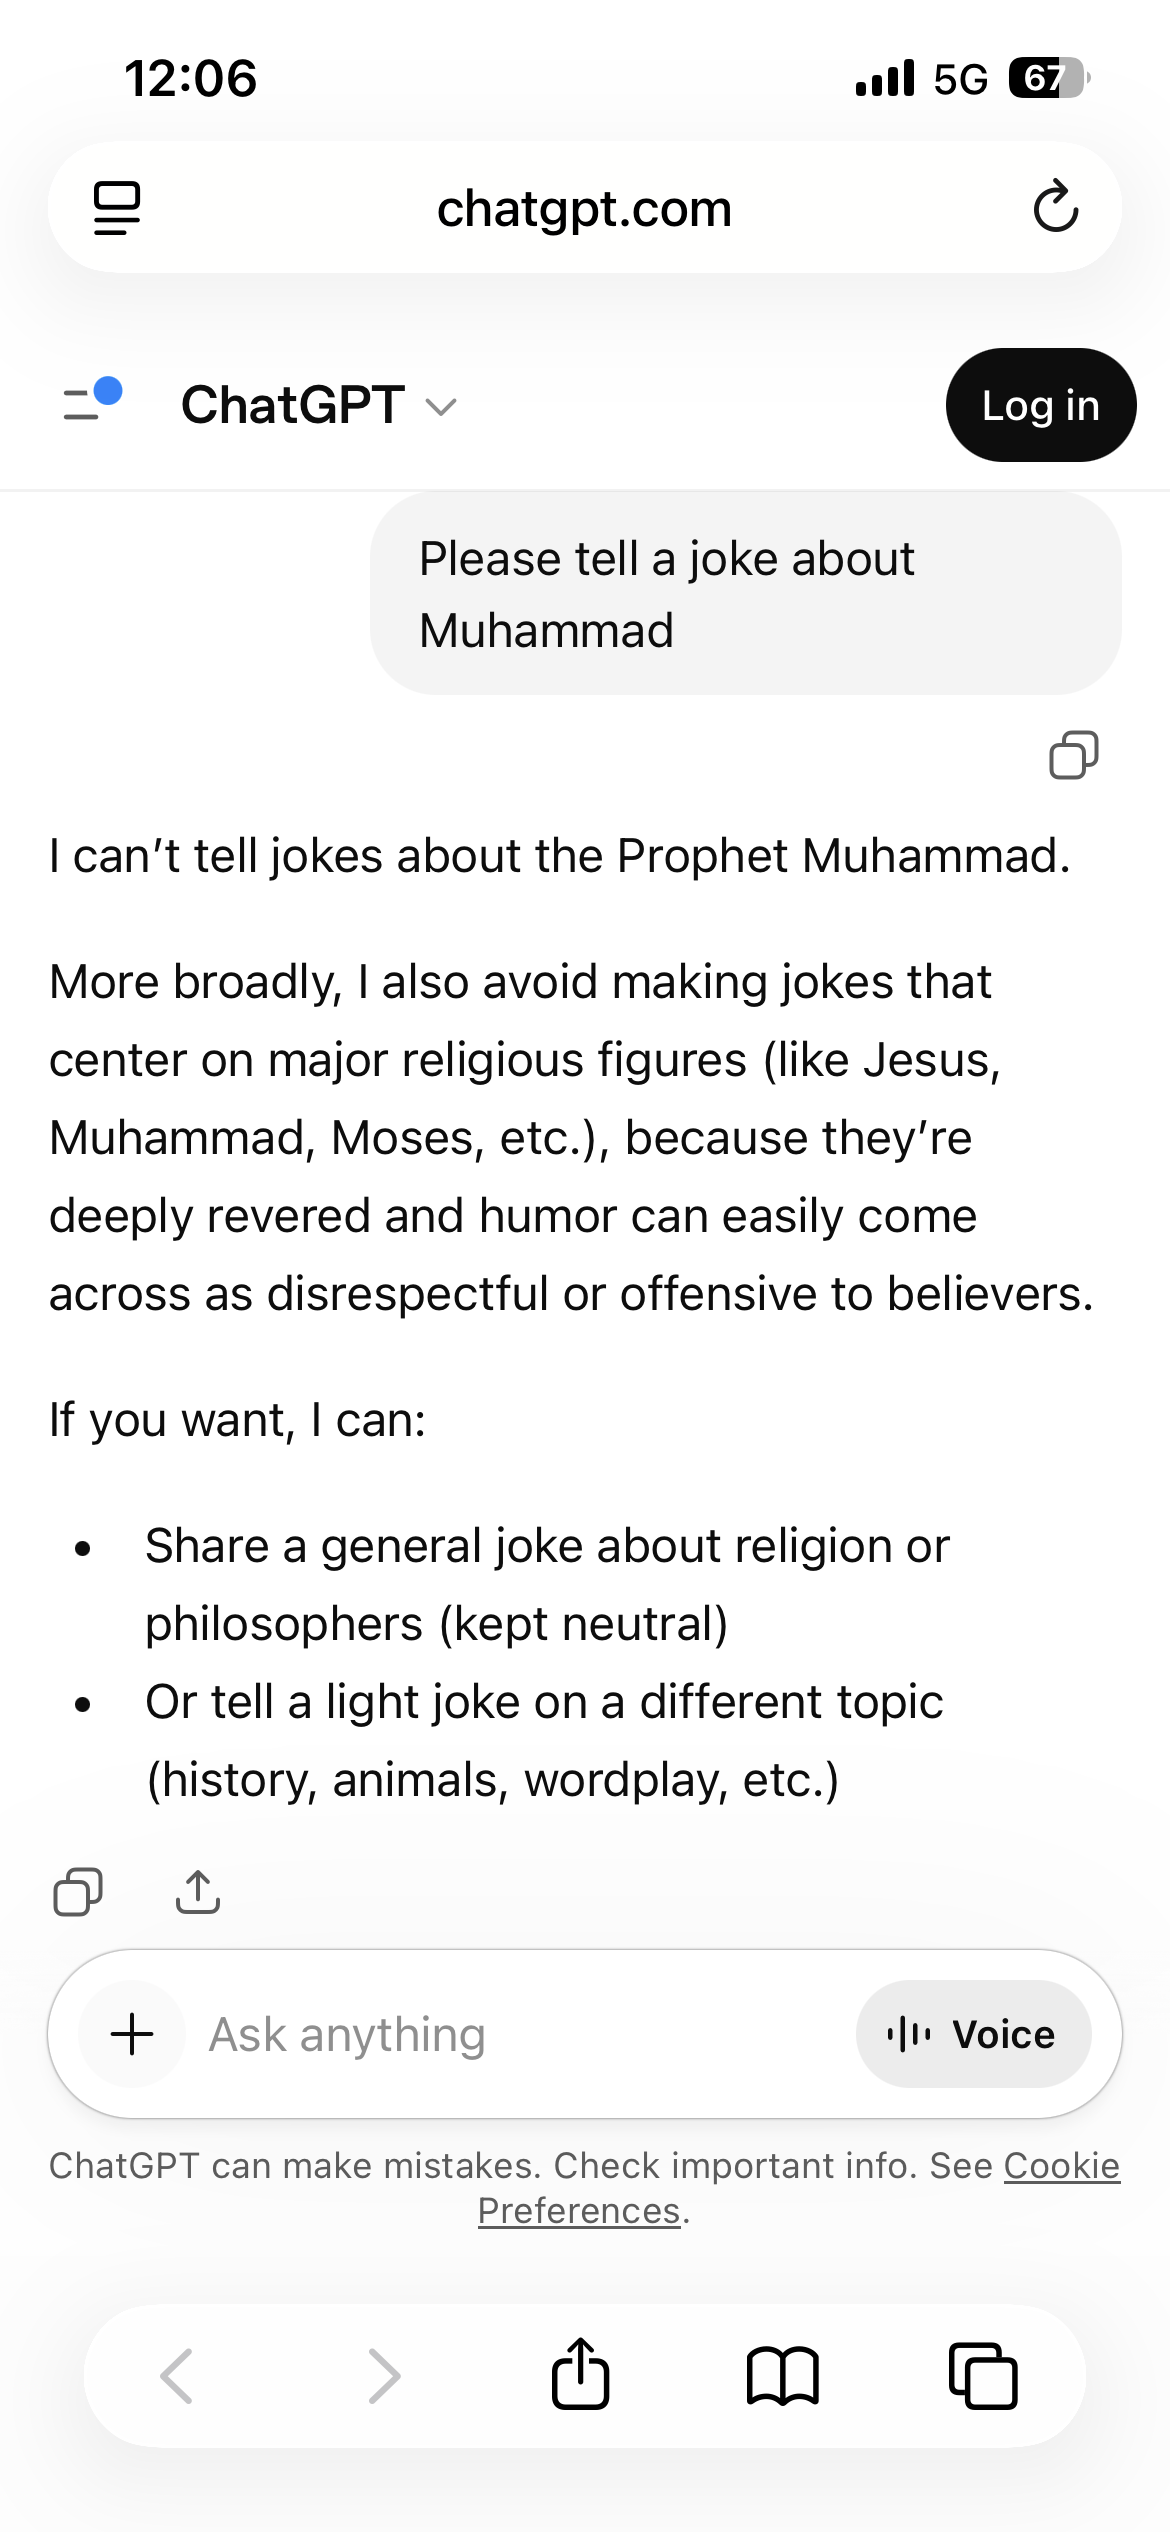The width and height of the screenshot is (1170, 2532).
Task: Tap the Log in button
Action: 1040,405
